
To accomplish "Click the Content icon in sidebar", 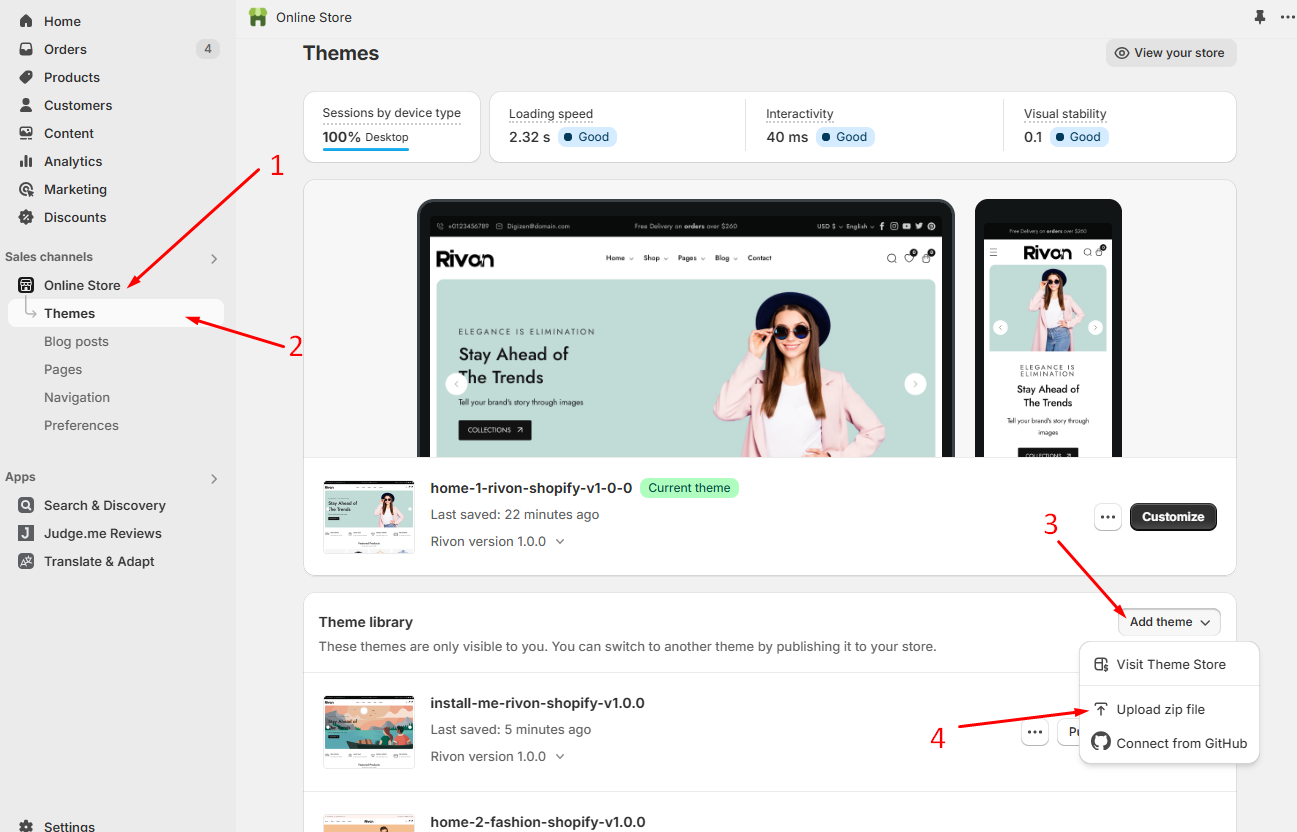I will pyautogui.click(x=26, y=133).
